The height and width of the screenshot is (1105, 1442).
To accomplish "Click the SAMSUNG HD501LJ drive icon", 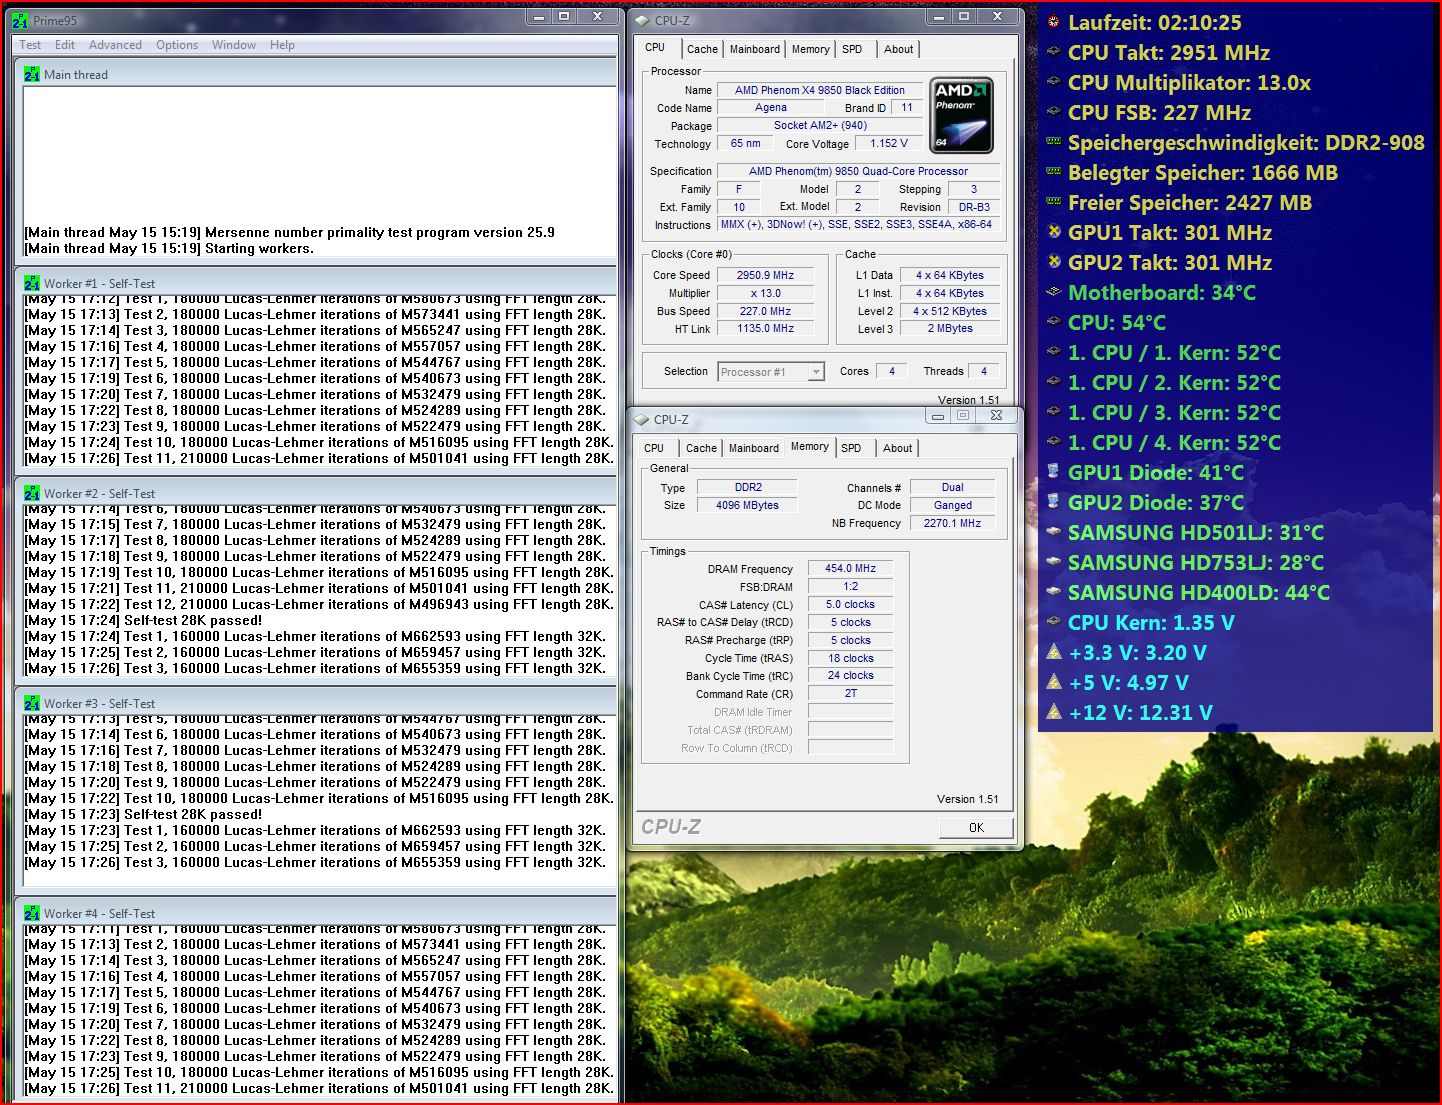I will [x=1053, y=531].
